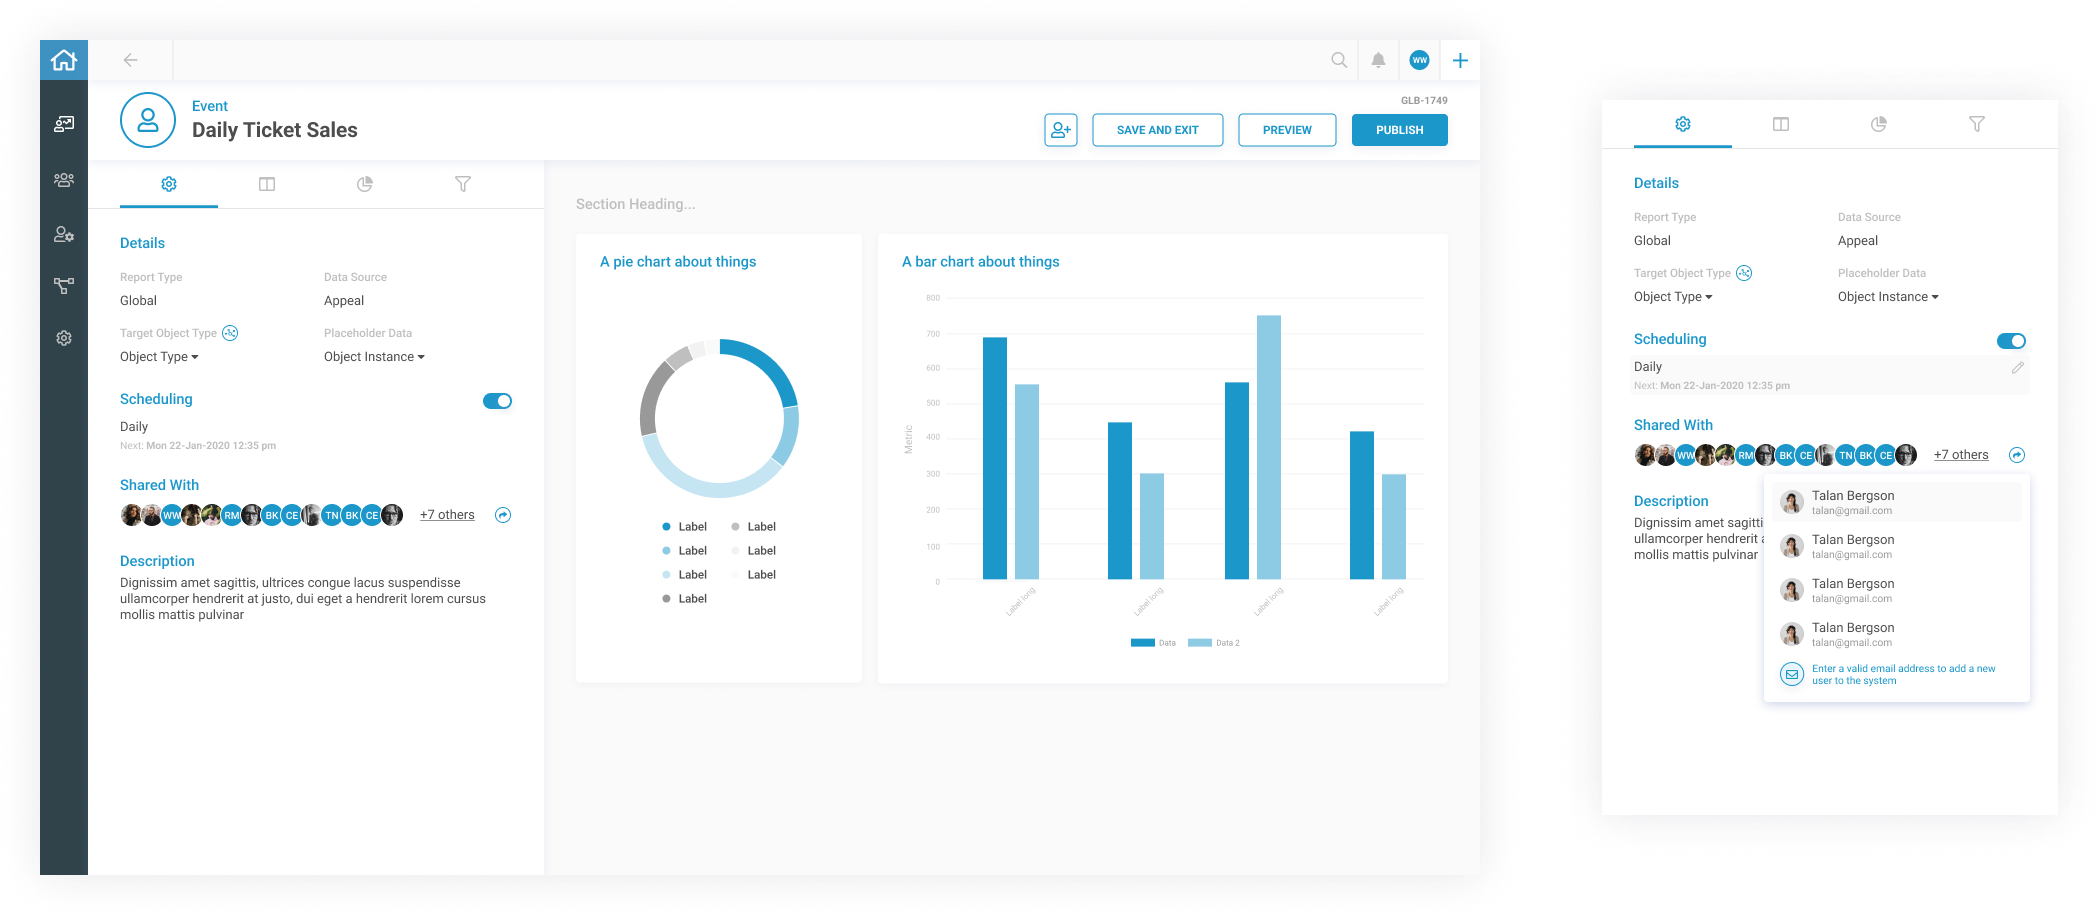Click the home icon in sidebar

[x=64, y=60]
